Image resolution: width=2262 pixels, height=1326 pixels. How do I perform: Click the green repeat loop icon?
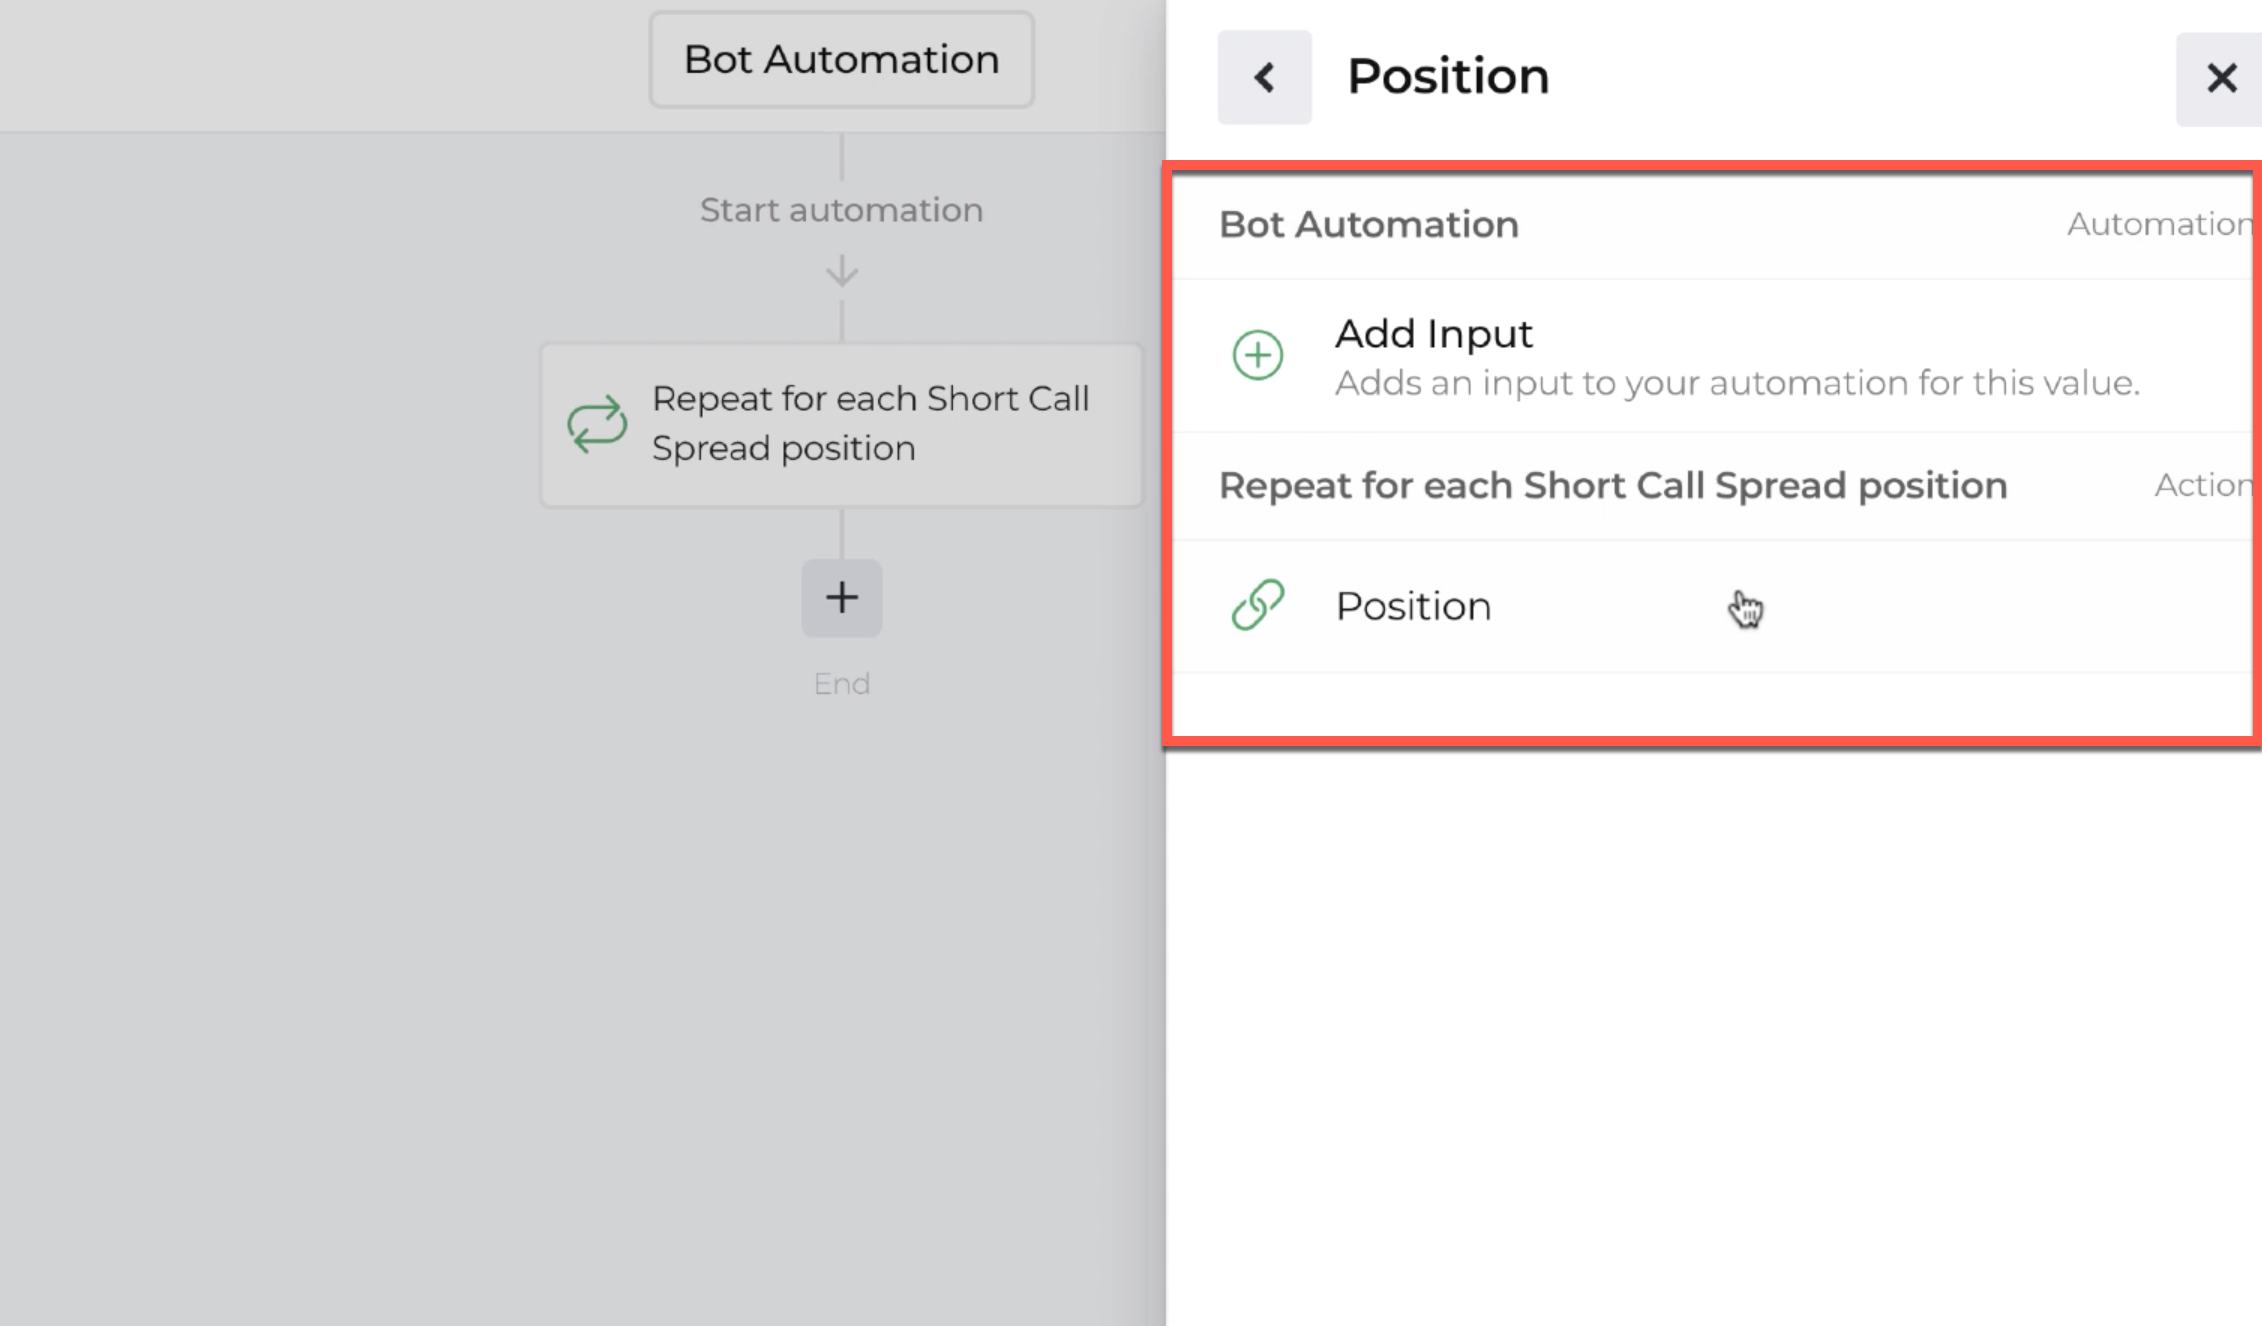click(597, 424)
